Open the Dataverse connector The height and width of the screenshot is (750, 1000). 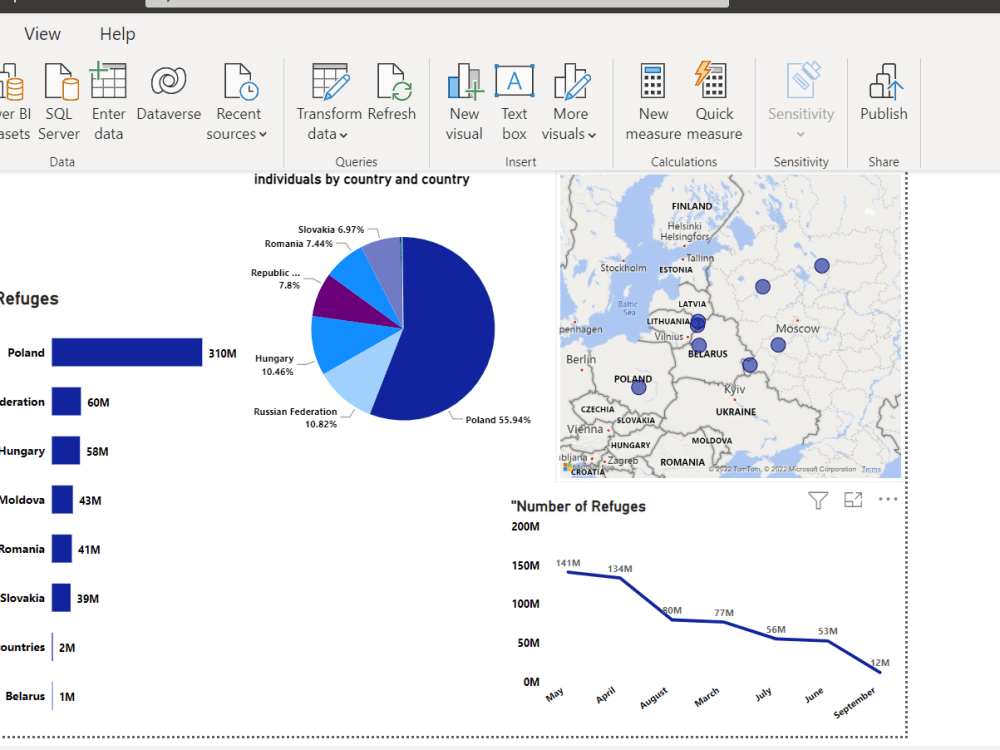[x=168, y=92]
